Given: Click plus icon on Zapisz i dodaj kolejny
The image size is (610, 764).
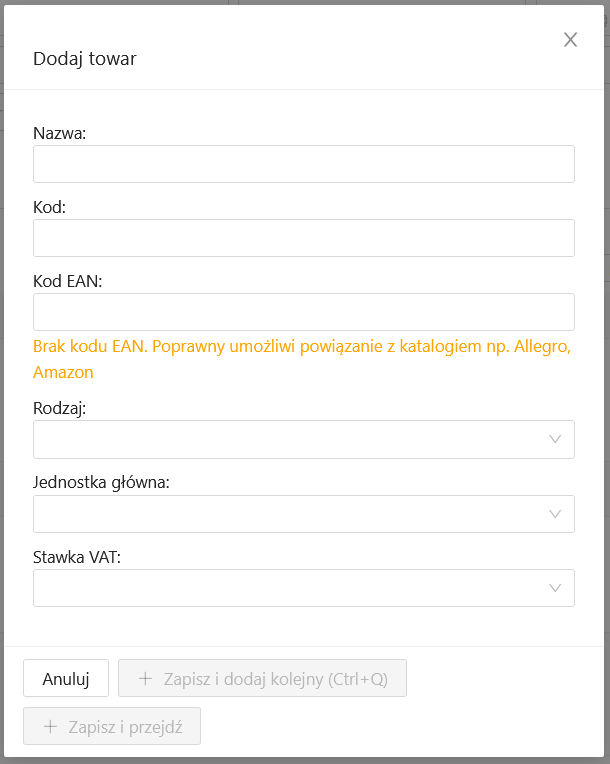Looking at the screenshot, I should (x=145, y=679).
